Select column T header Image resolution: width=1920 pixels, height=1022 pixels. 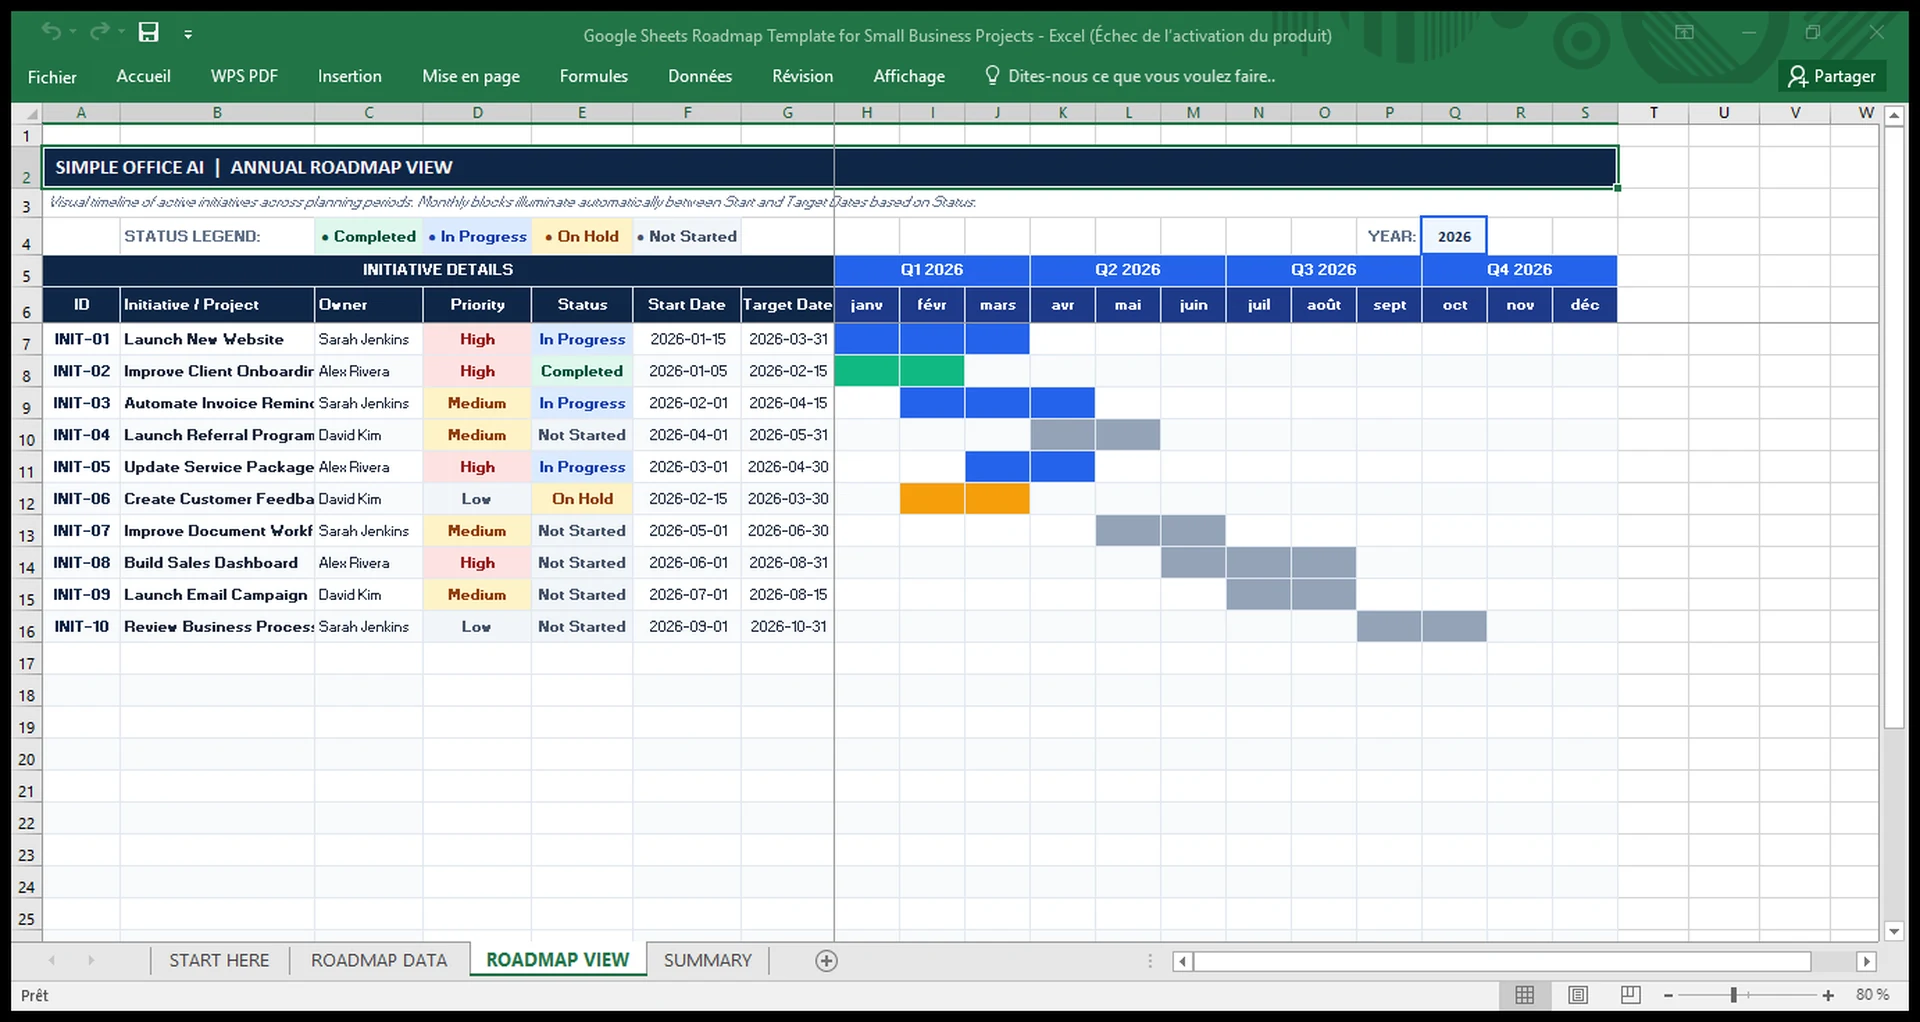click(x=1653, y=113)
